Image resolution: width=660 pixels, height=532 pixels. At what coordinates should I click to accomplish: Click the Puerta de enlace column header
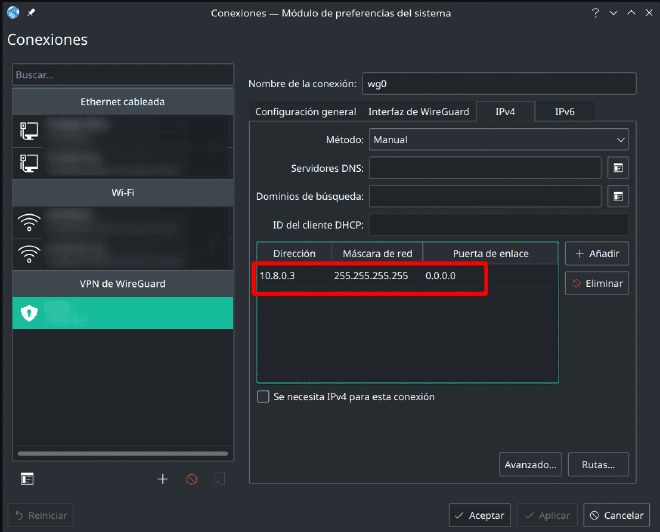[490, 253]
